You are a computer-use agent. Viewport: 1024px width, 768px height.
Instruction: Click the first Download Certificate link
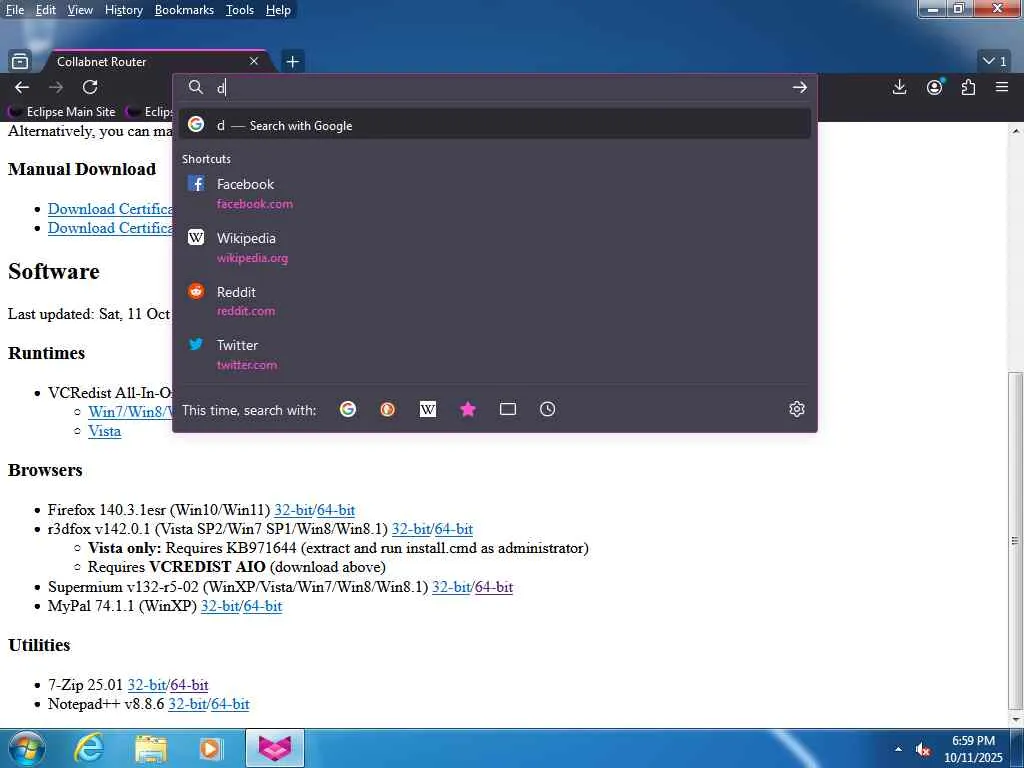pos(110,209)
